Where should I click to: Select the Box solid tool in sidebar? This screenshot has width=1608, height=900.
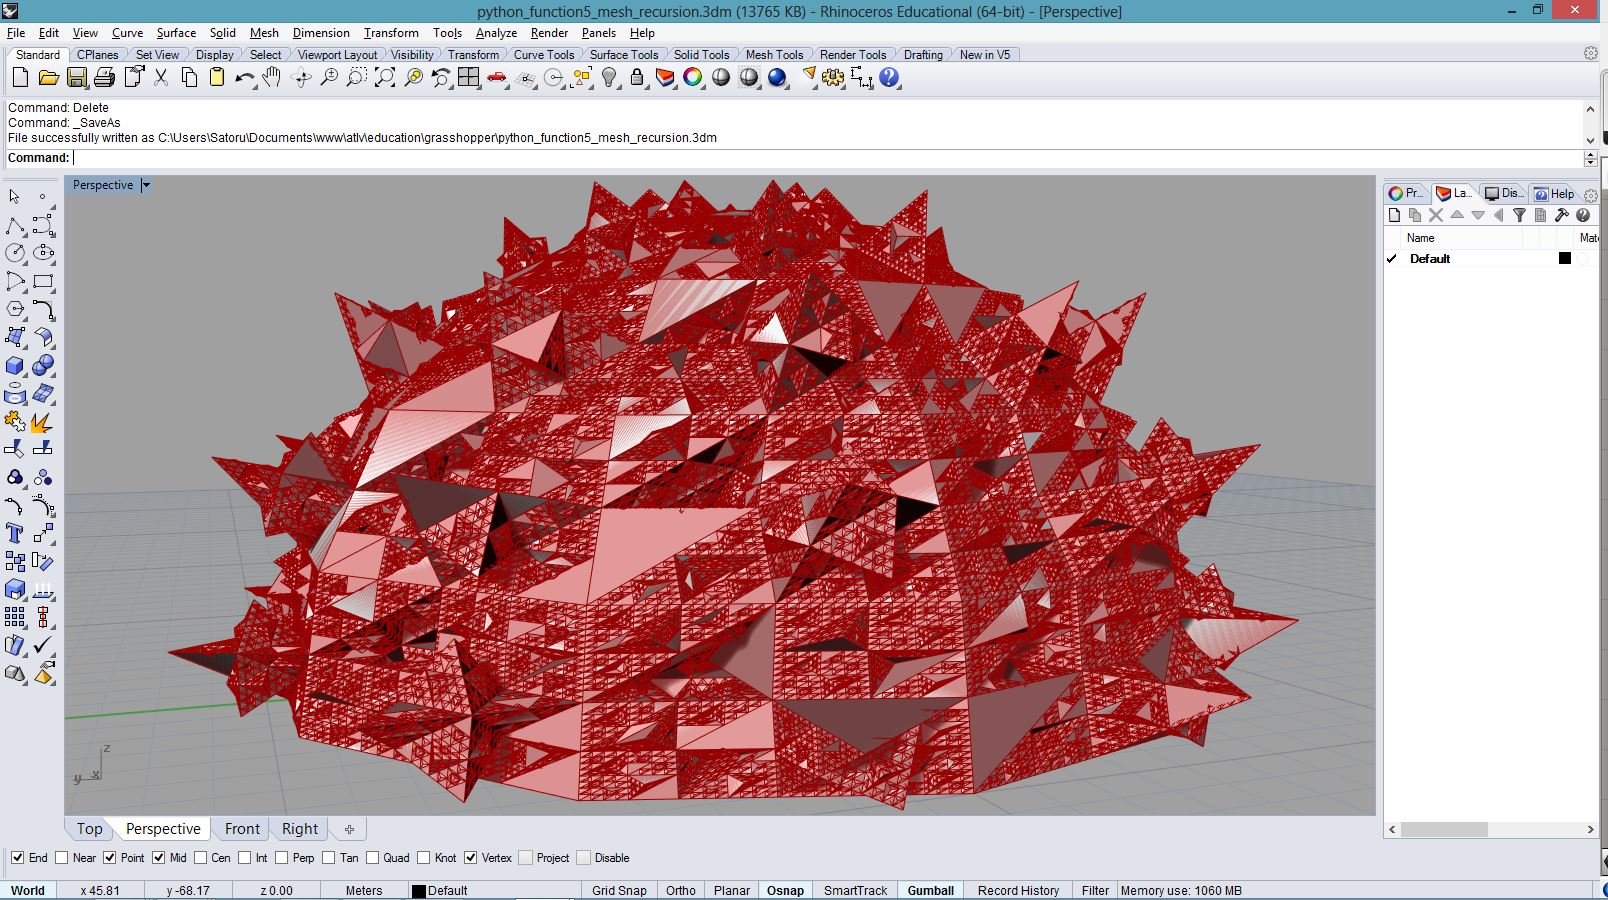point(15,366)
